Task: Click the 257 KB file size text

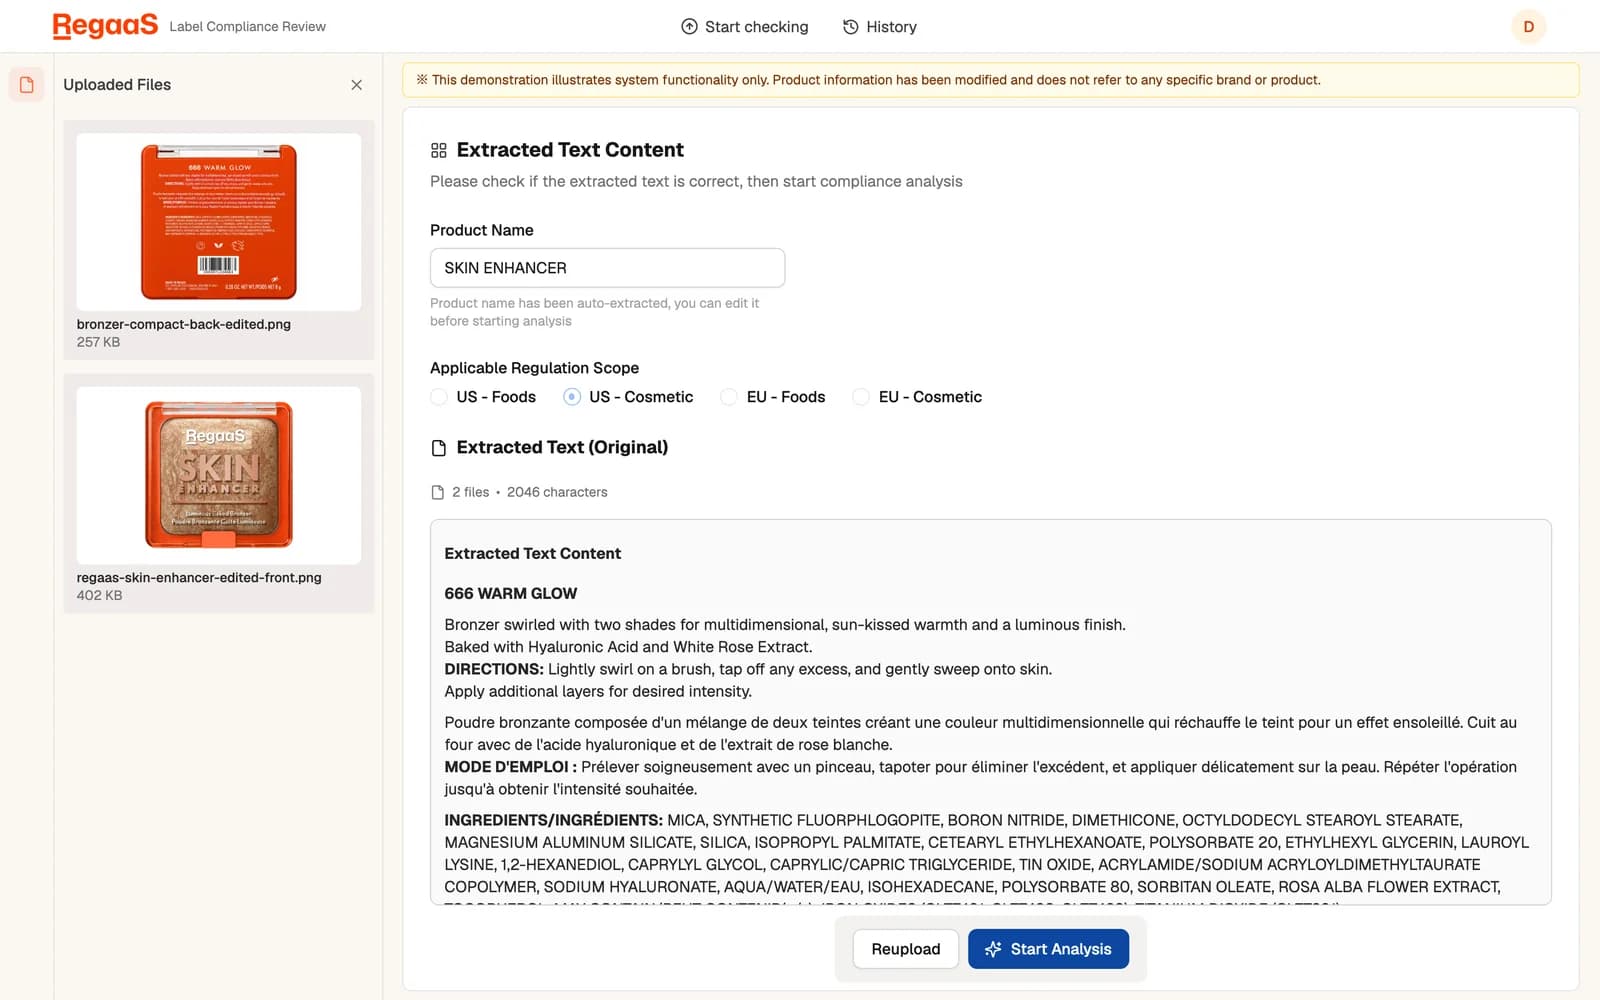Action: [98, 342]
